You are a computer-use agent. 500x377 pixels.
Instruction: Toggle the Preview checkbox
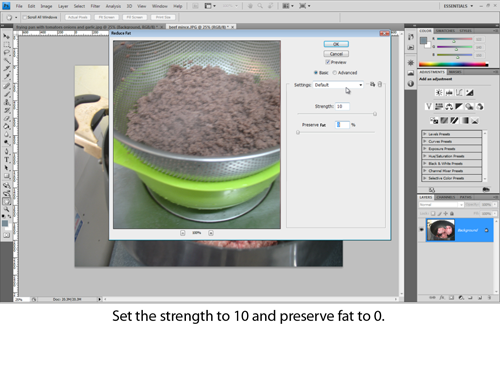328,62
